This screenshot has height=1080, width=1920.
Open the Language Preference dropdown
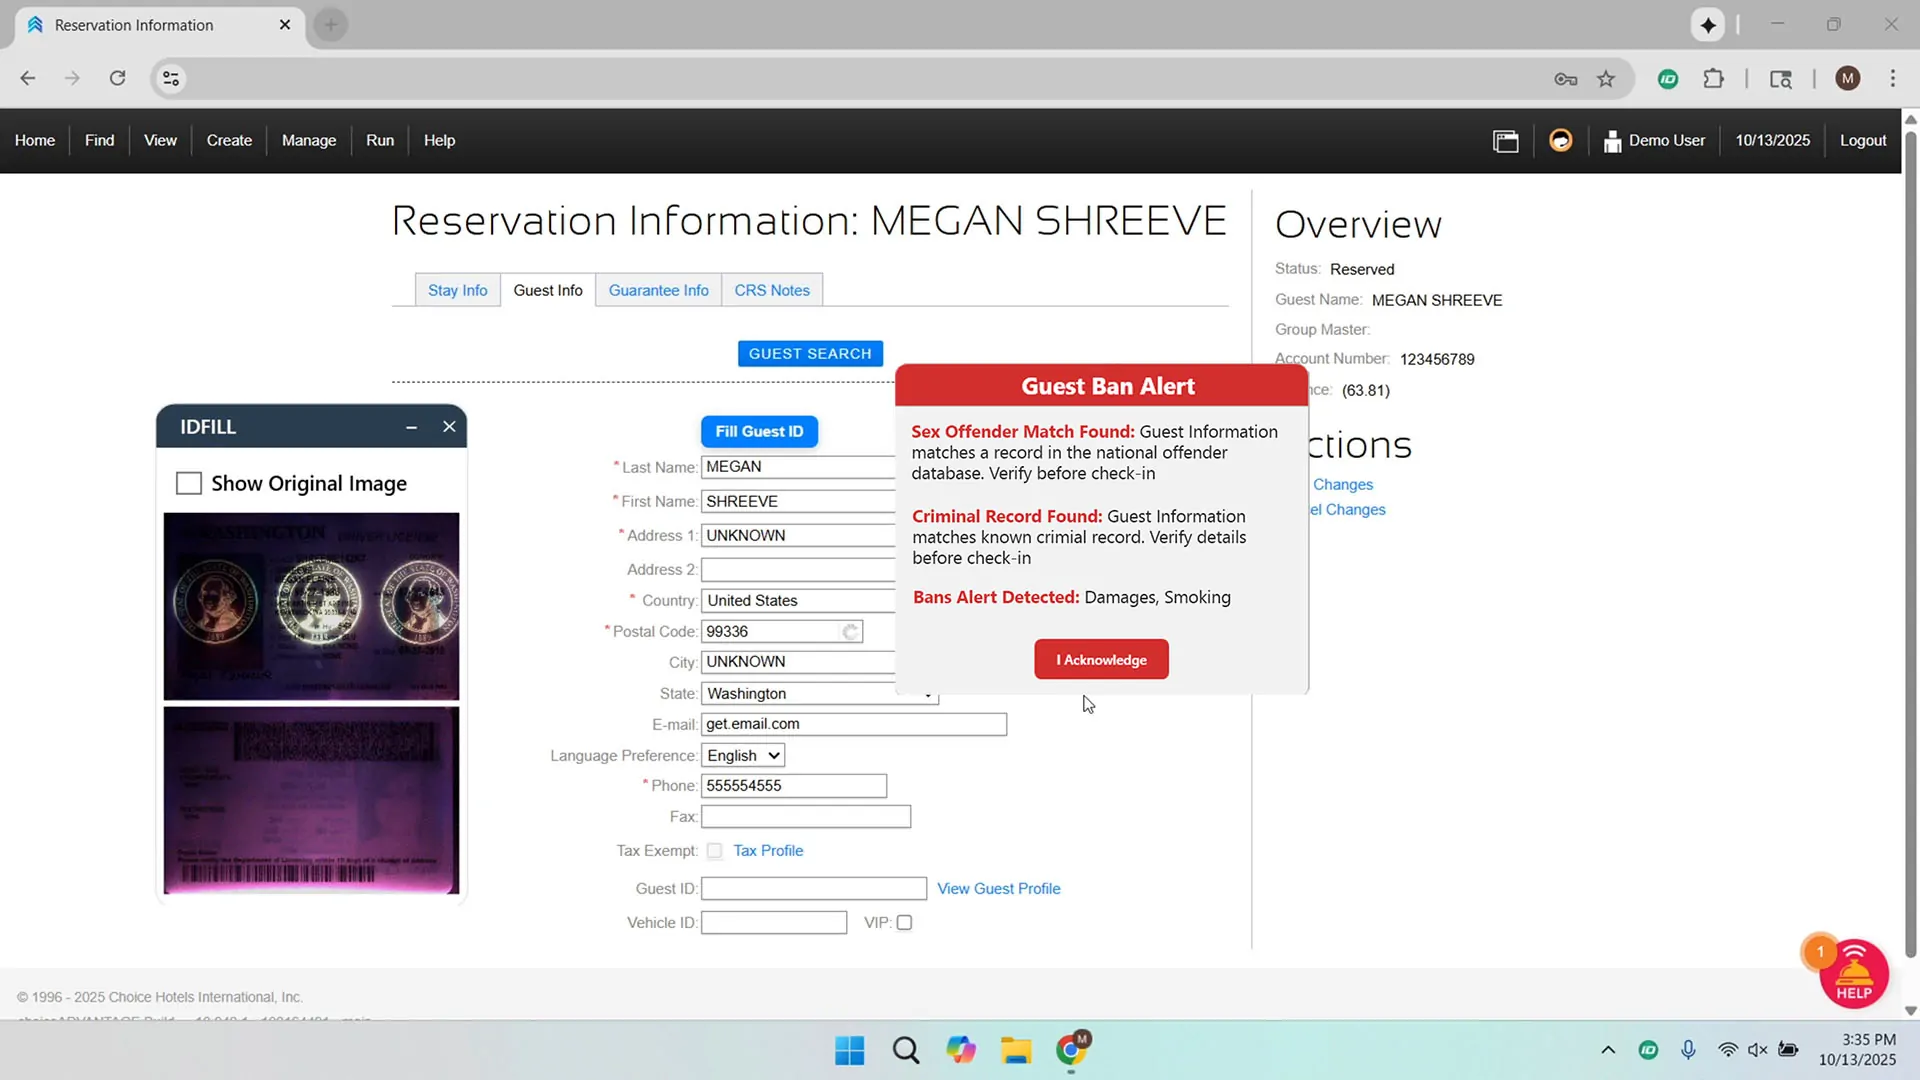[x=743, y=756]
